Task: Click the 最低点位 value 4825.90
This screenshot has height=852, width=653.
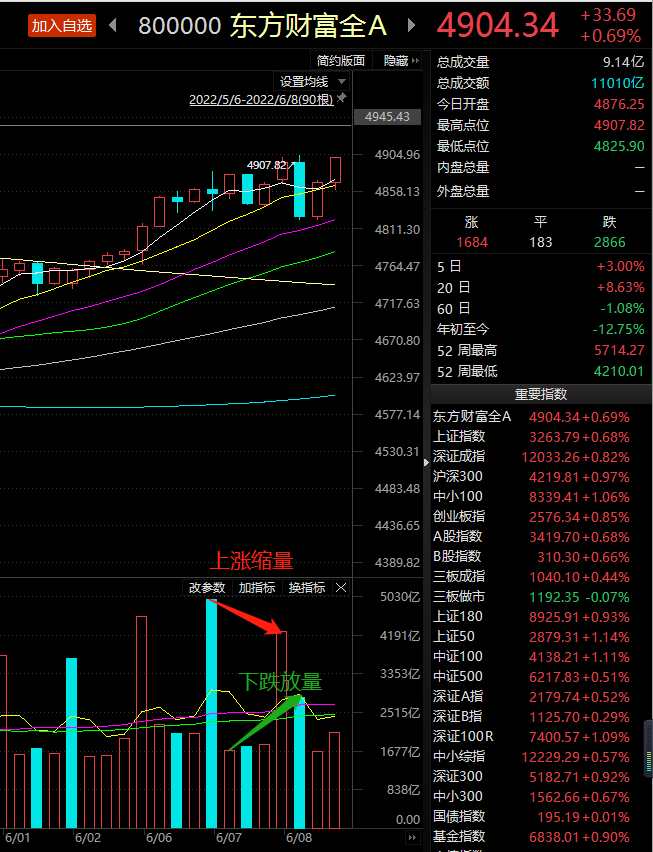Action: [x=619, y=146]
